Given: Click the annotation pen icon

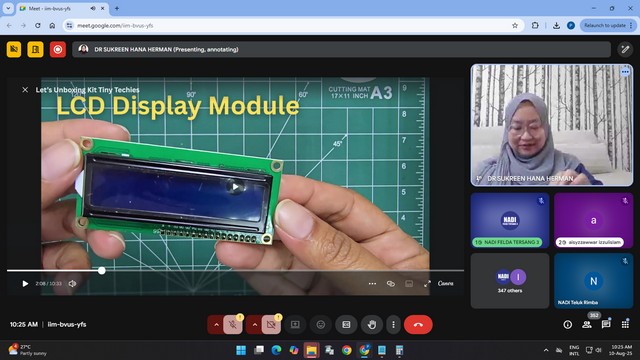Looking at the screenshot, I should click(625, 49).
